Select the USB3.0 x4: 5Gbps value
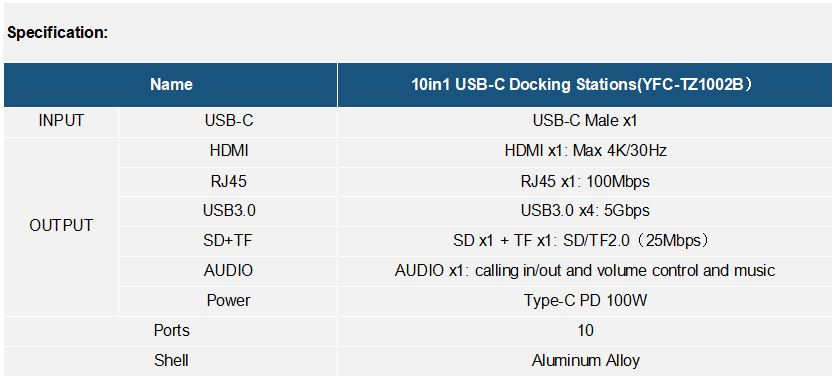This screenshot has height=378, width=834. (x=585, y=211)
